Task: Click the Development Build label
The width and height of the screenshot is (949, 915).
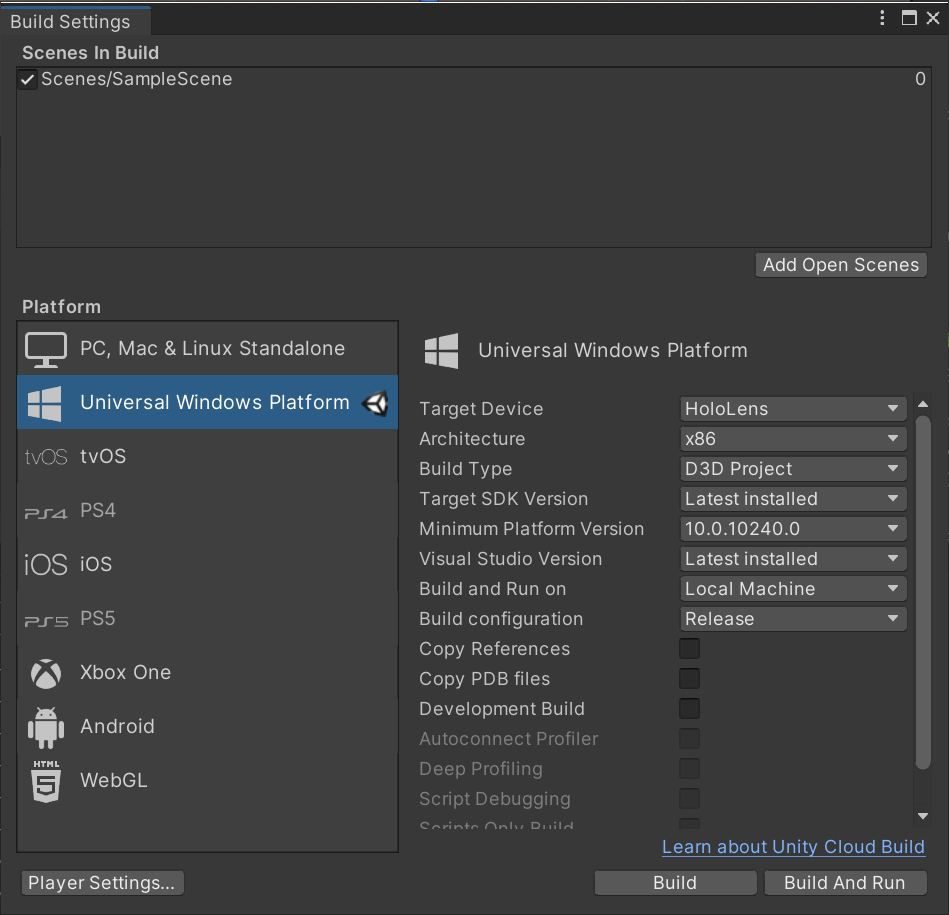Action: coord(502,709)
